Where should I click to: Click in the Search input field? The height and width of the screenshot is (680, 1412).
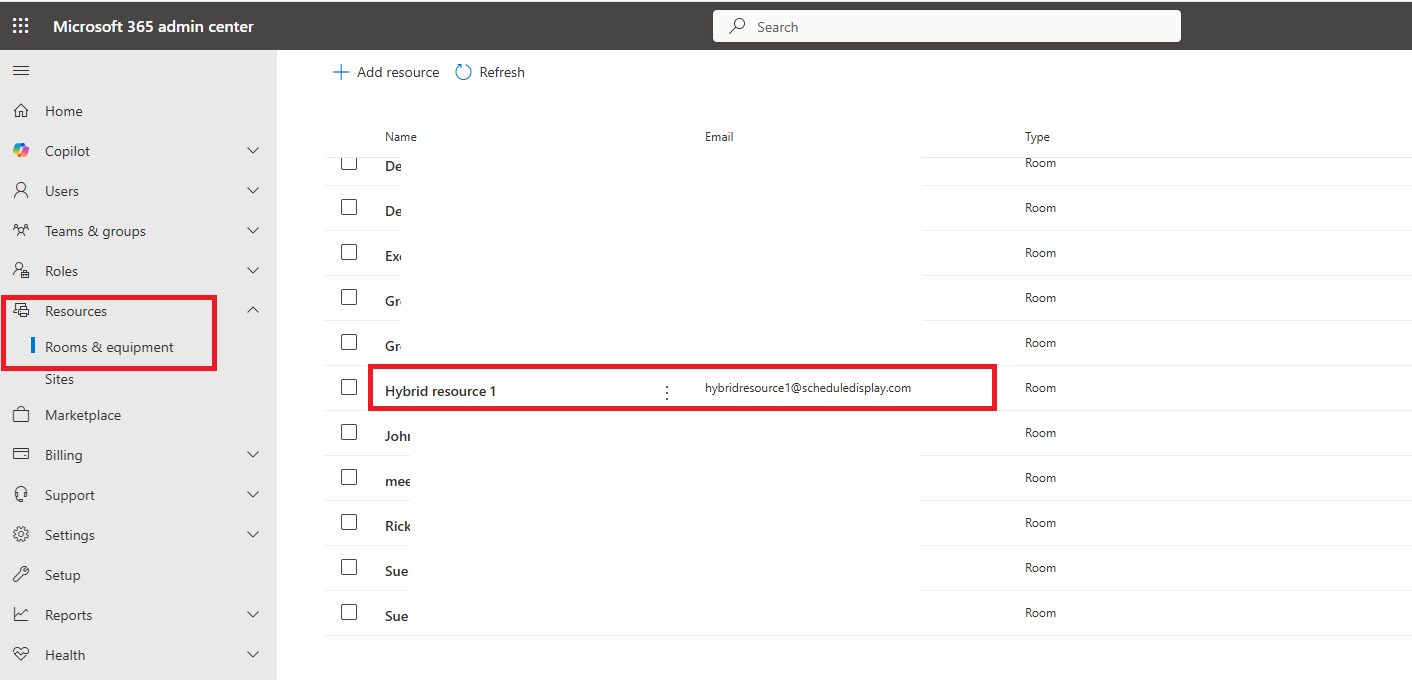pos(946,26)
